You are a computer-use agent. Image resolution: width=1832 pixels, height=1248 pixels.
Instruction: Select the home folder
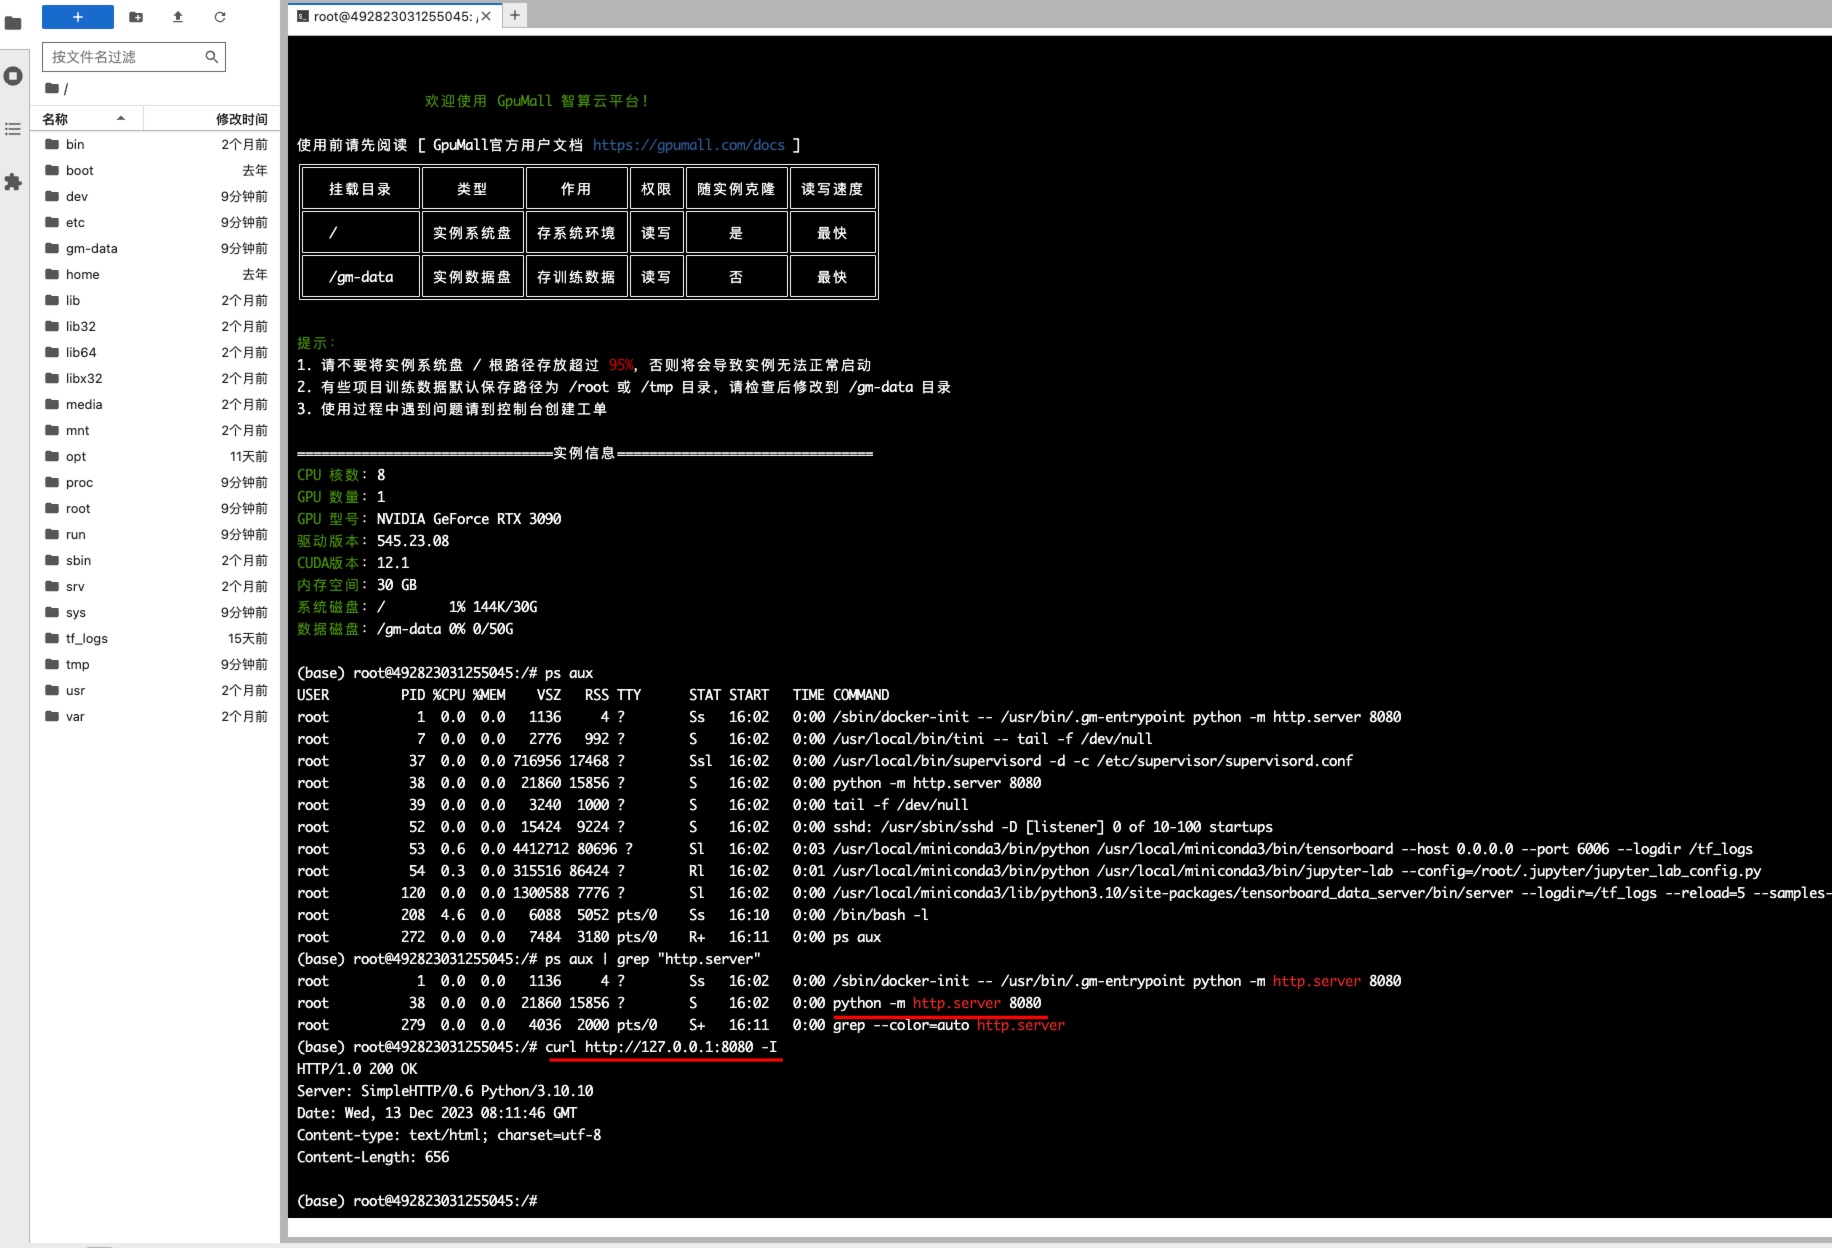click(156, 275)
